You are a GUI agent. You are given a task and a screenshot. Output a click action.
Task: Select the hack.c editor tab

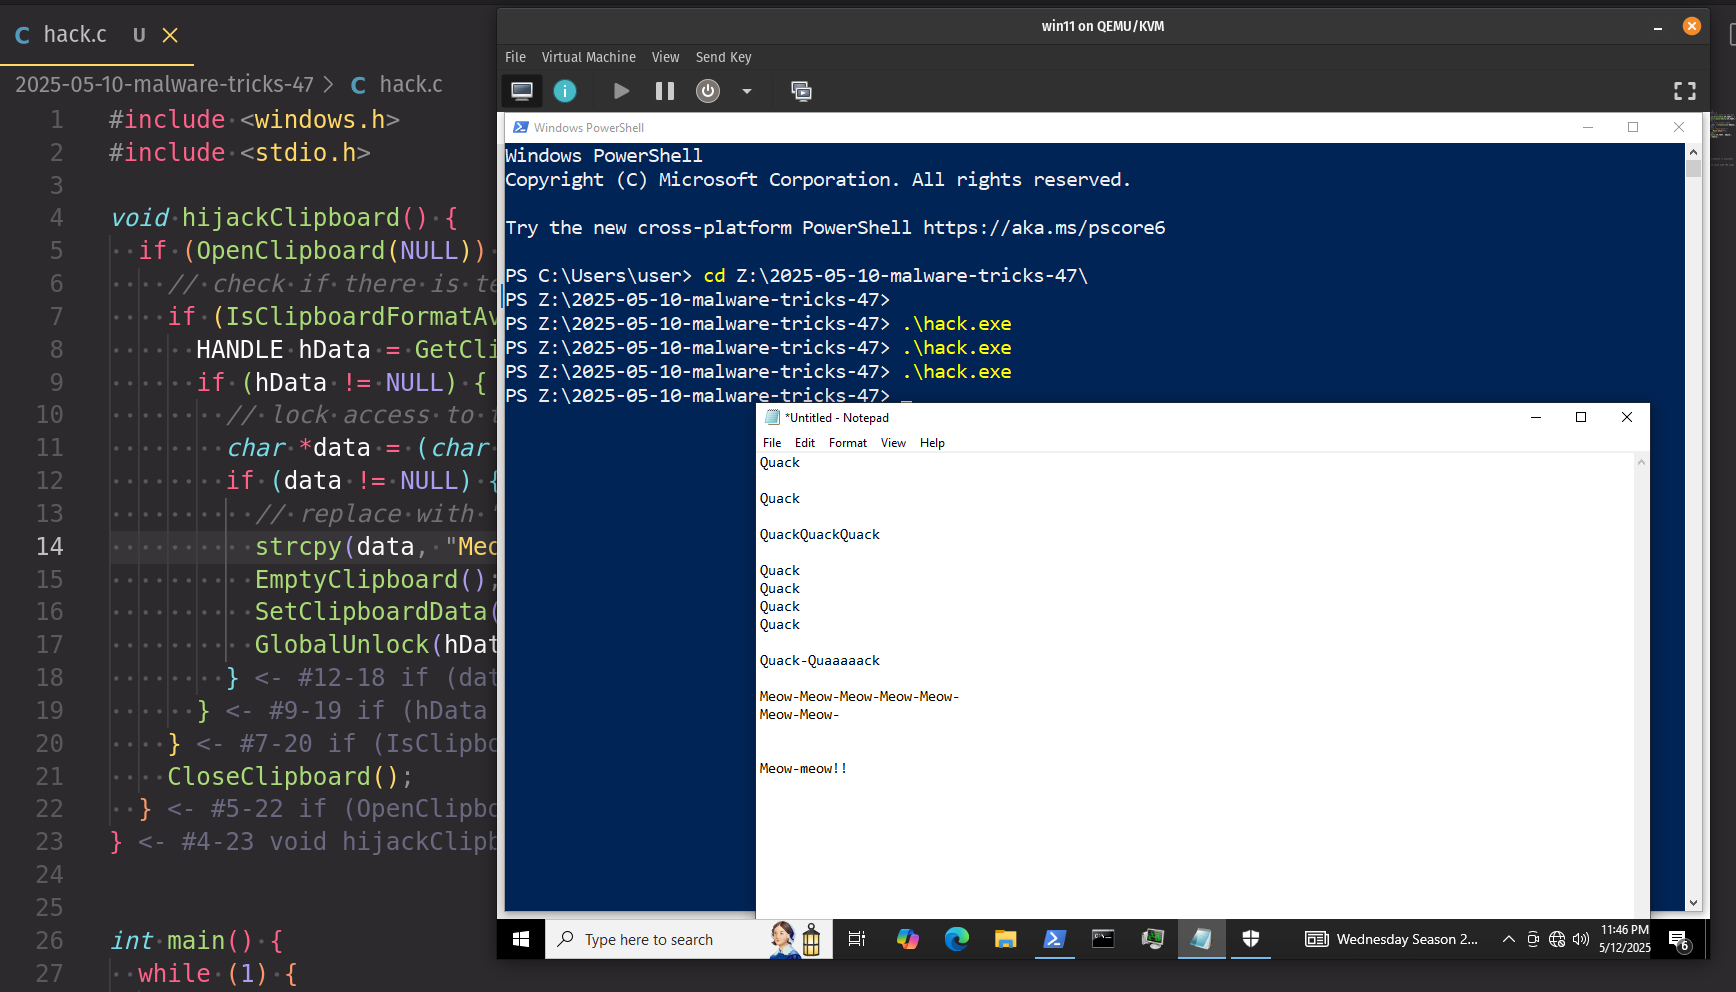tap(96, 35)
